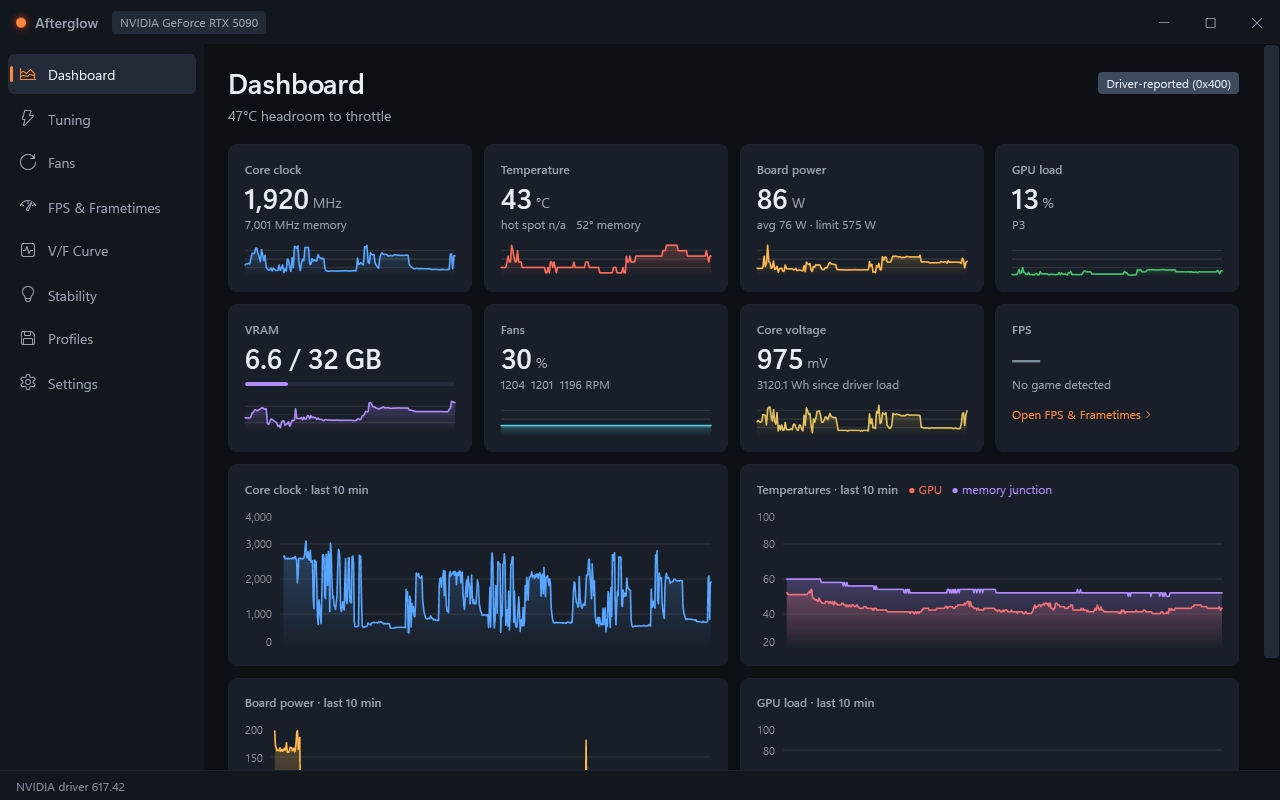Click the '6.6 / 32 GB' VRAM value
Viewport: 1280px width, 800px height.
pos(313,359)
